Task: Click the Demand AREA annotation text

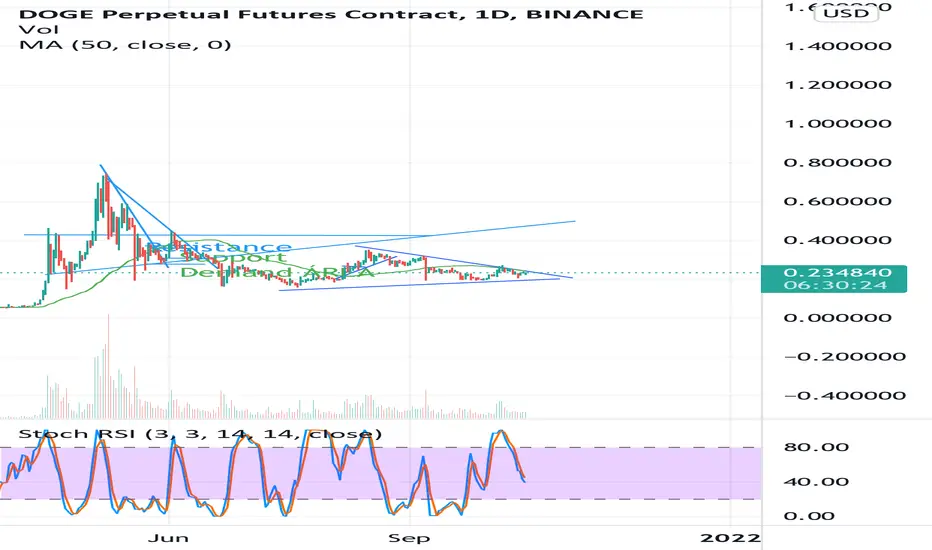Action: coord(277,273)
